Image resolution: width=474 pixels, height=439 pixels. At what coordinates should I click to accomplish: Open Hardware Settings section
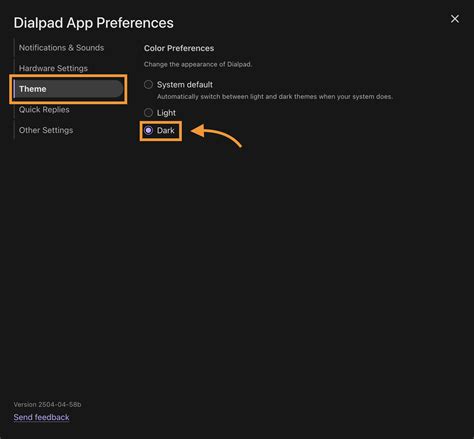[x=53, y=68]
